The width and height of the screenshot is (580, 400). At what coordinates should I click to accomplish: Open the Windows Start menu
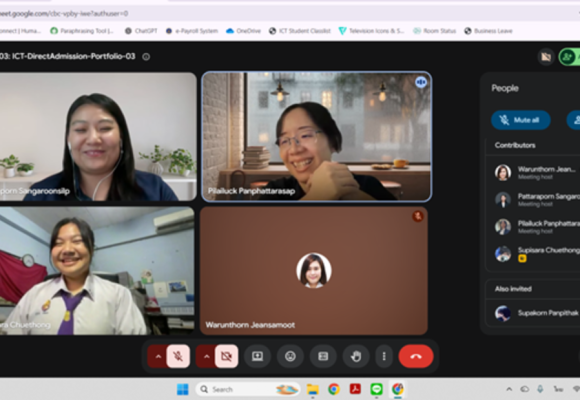(183, 389)
